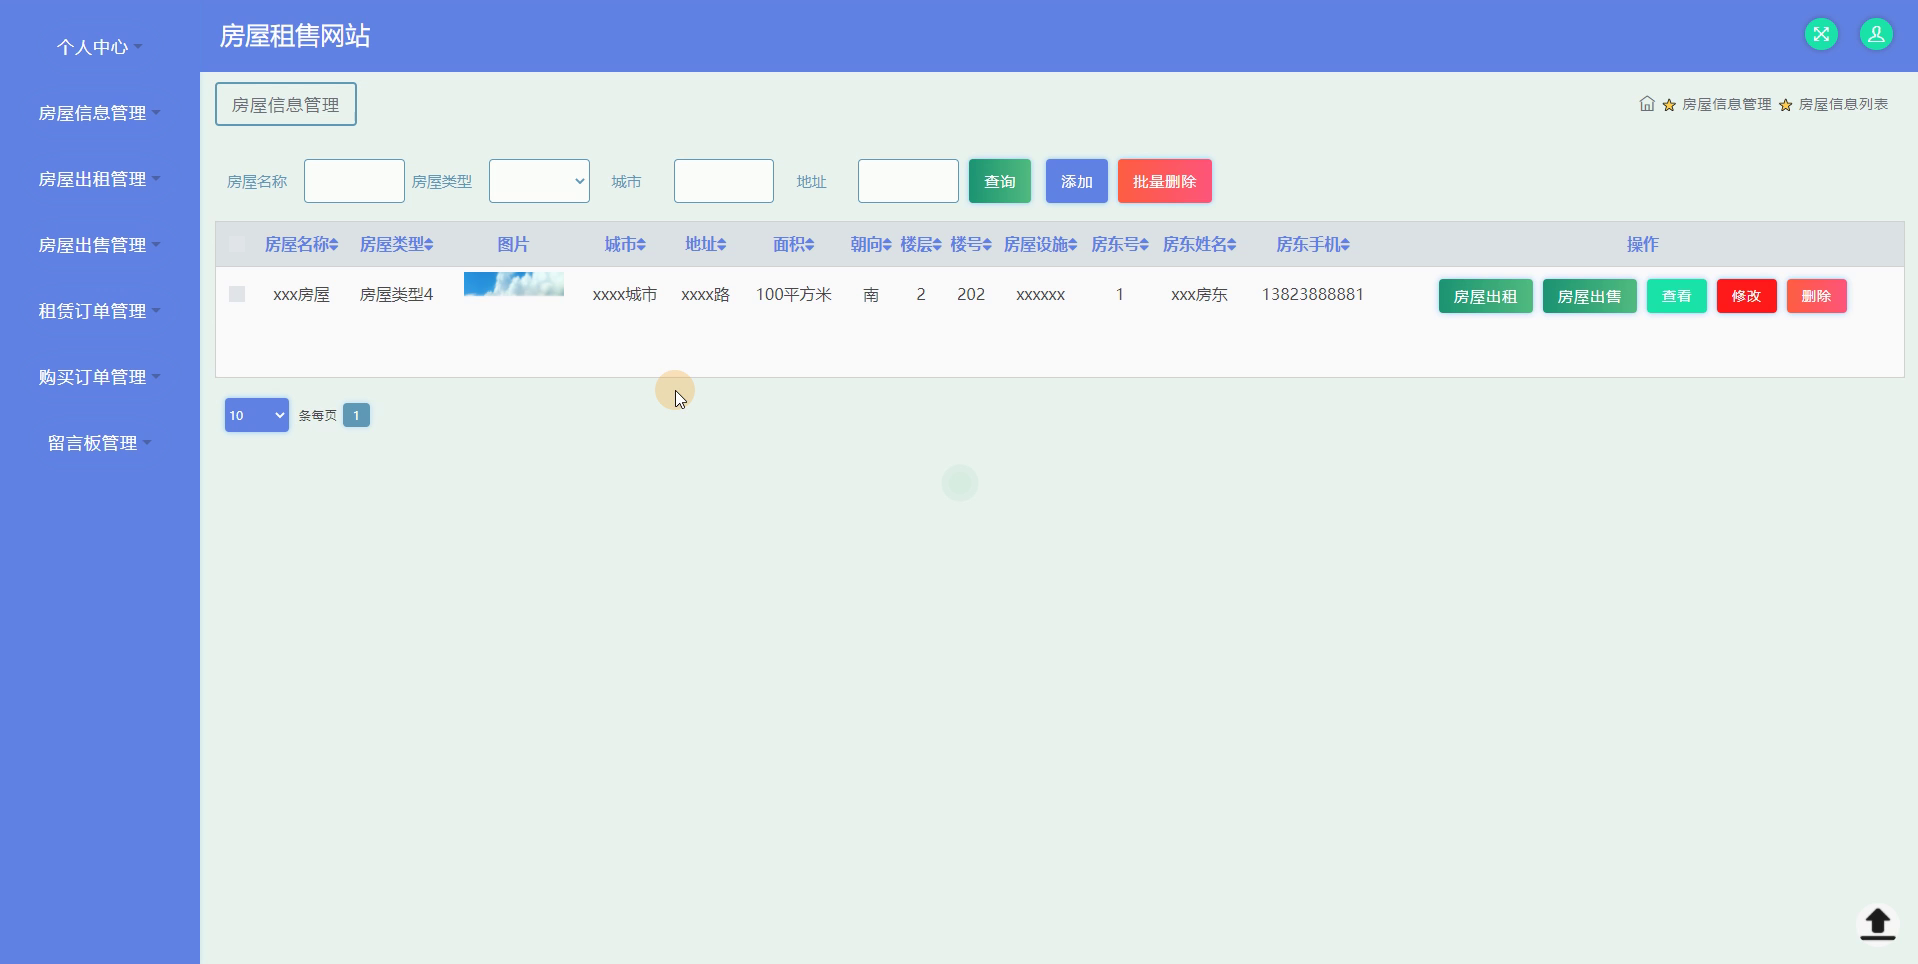Sort table by 朝向 column
Image resolution: width=1918 pixels, height=964 pixels.
point(871,244)
